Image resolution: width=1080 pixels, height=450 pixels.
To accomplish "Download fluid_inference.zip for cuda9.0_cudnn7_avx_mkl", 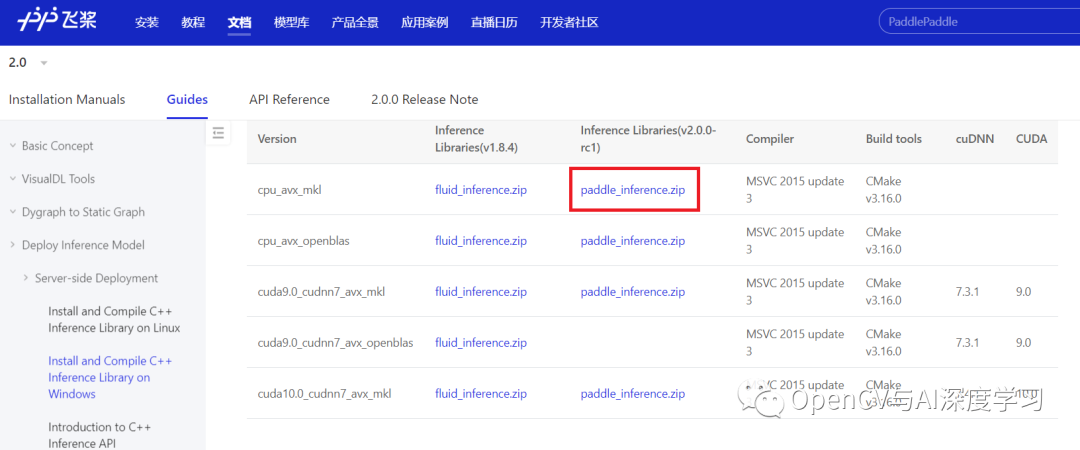I will (x=481, y=292).
